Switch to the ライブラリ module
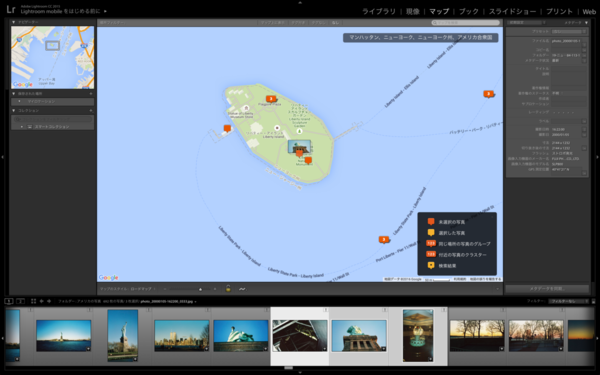The width and height of the screenshot is (600, 375). (x=378, y=11)
